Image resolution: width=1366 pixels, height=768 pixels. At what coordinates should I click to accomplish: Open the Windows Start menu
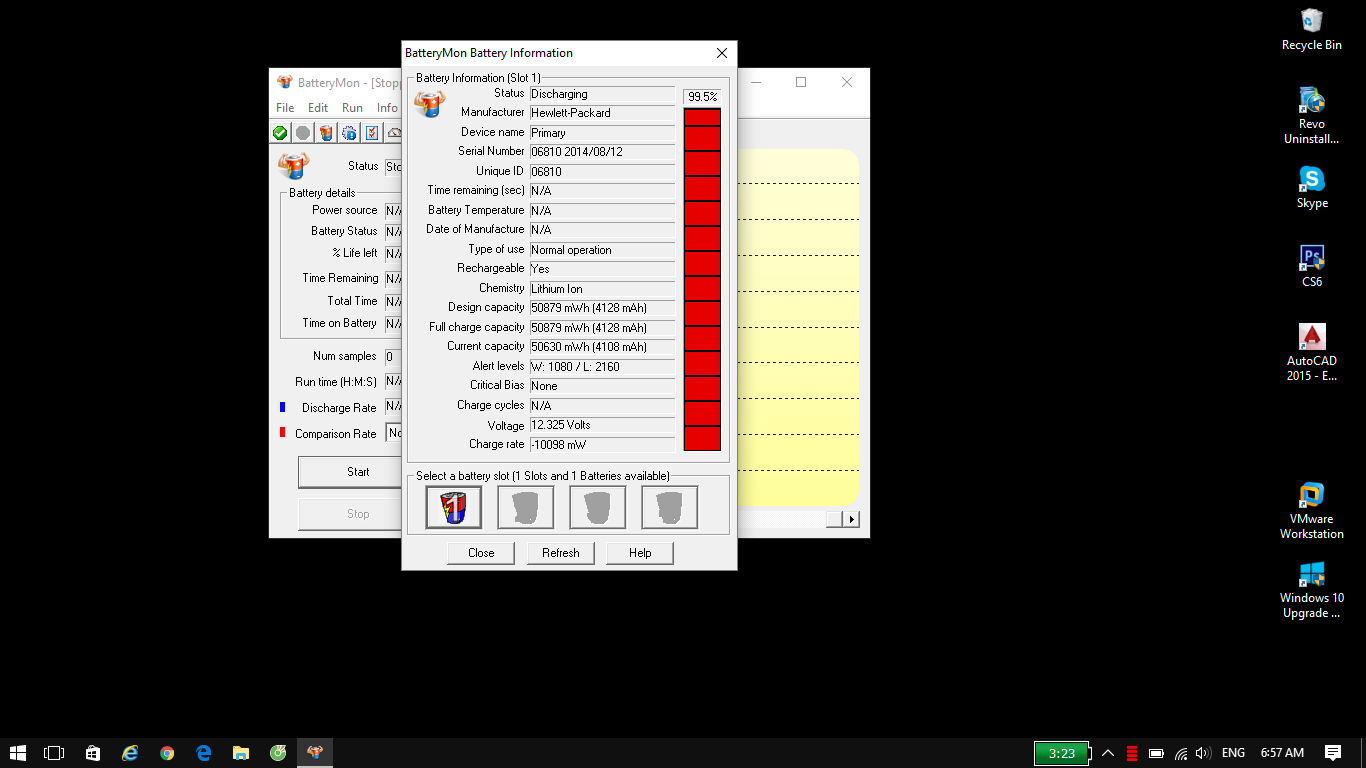[18, 753]
